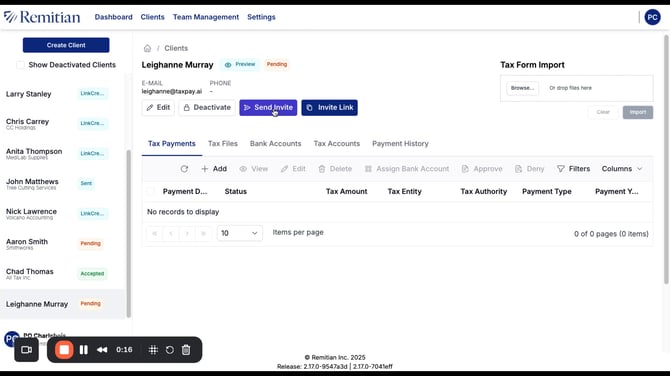Select John Matthews in client list
Screen dimensions: 670x376
pyautogui.click(x=63, y=184)
